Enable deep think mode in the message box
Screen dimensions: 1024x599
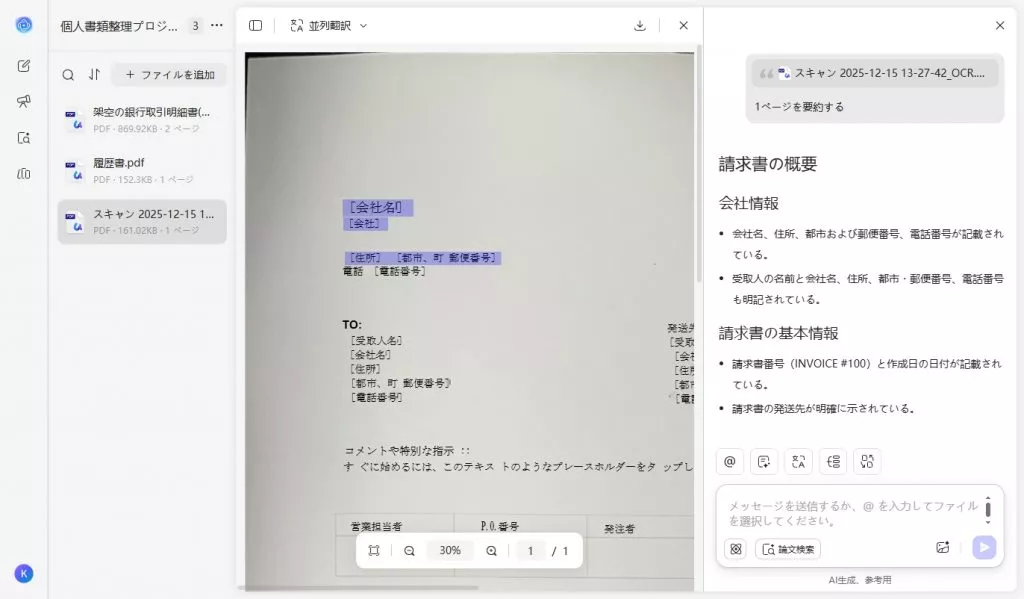pos(735,548)
